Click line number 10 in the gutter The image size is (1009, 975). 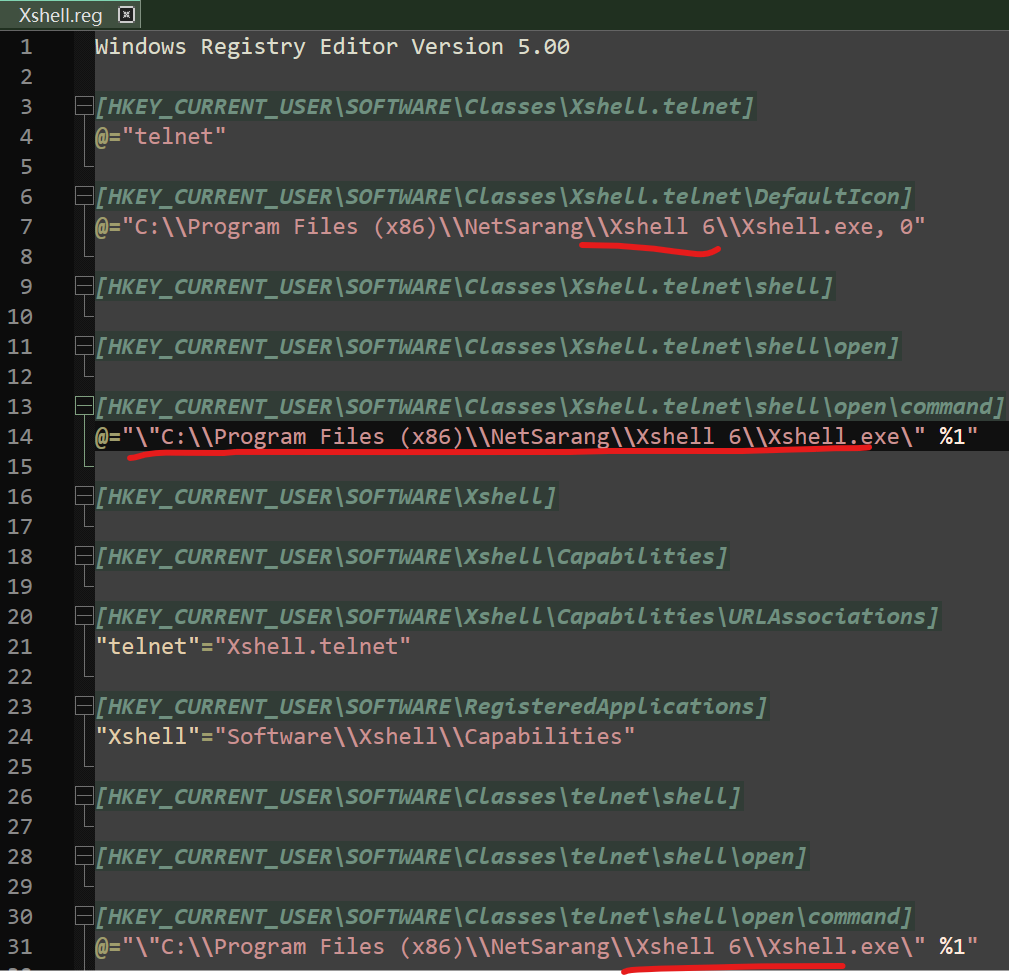click(x=19, y=317)
